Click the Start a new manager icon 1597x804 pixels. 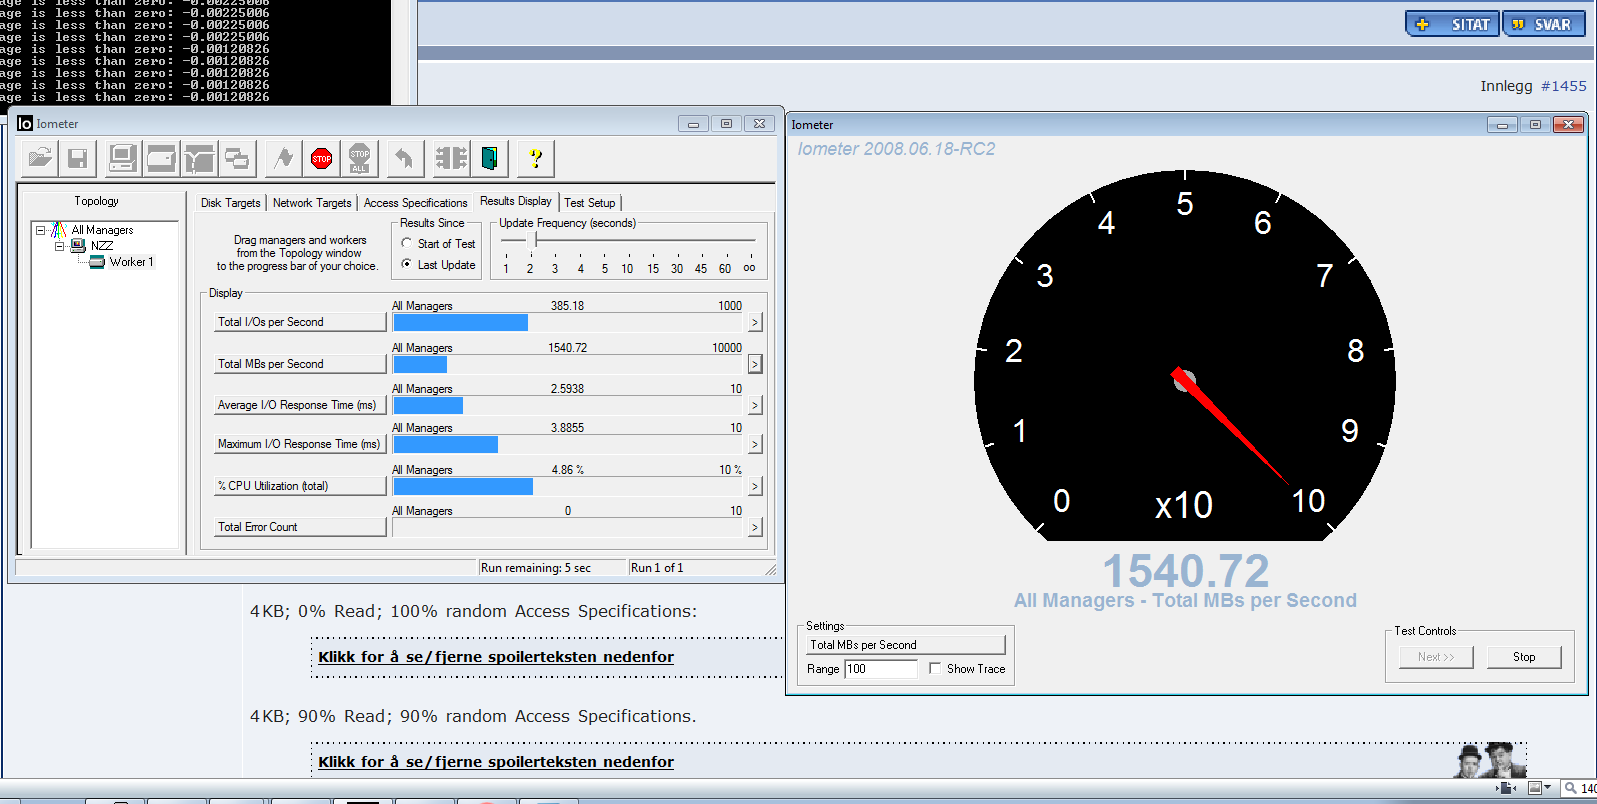coord(122,158)
